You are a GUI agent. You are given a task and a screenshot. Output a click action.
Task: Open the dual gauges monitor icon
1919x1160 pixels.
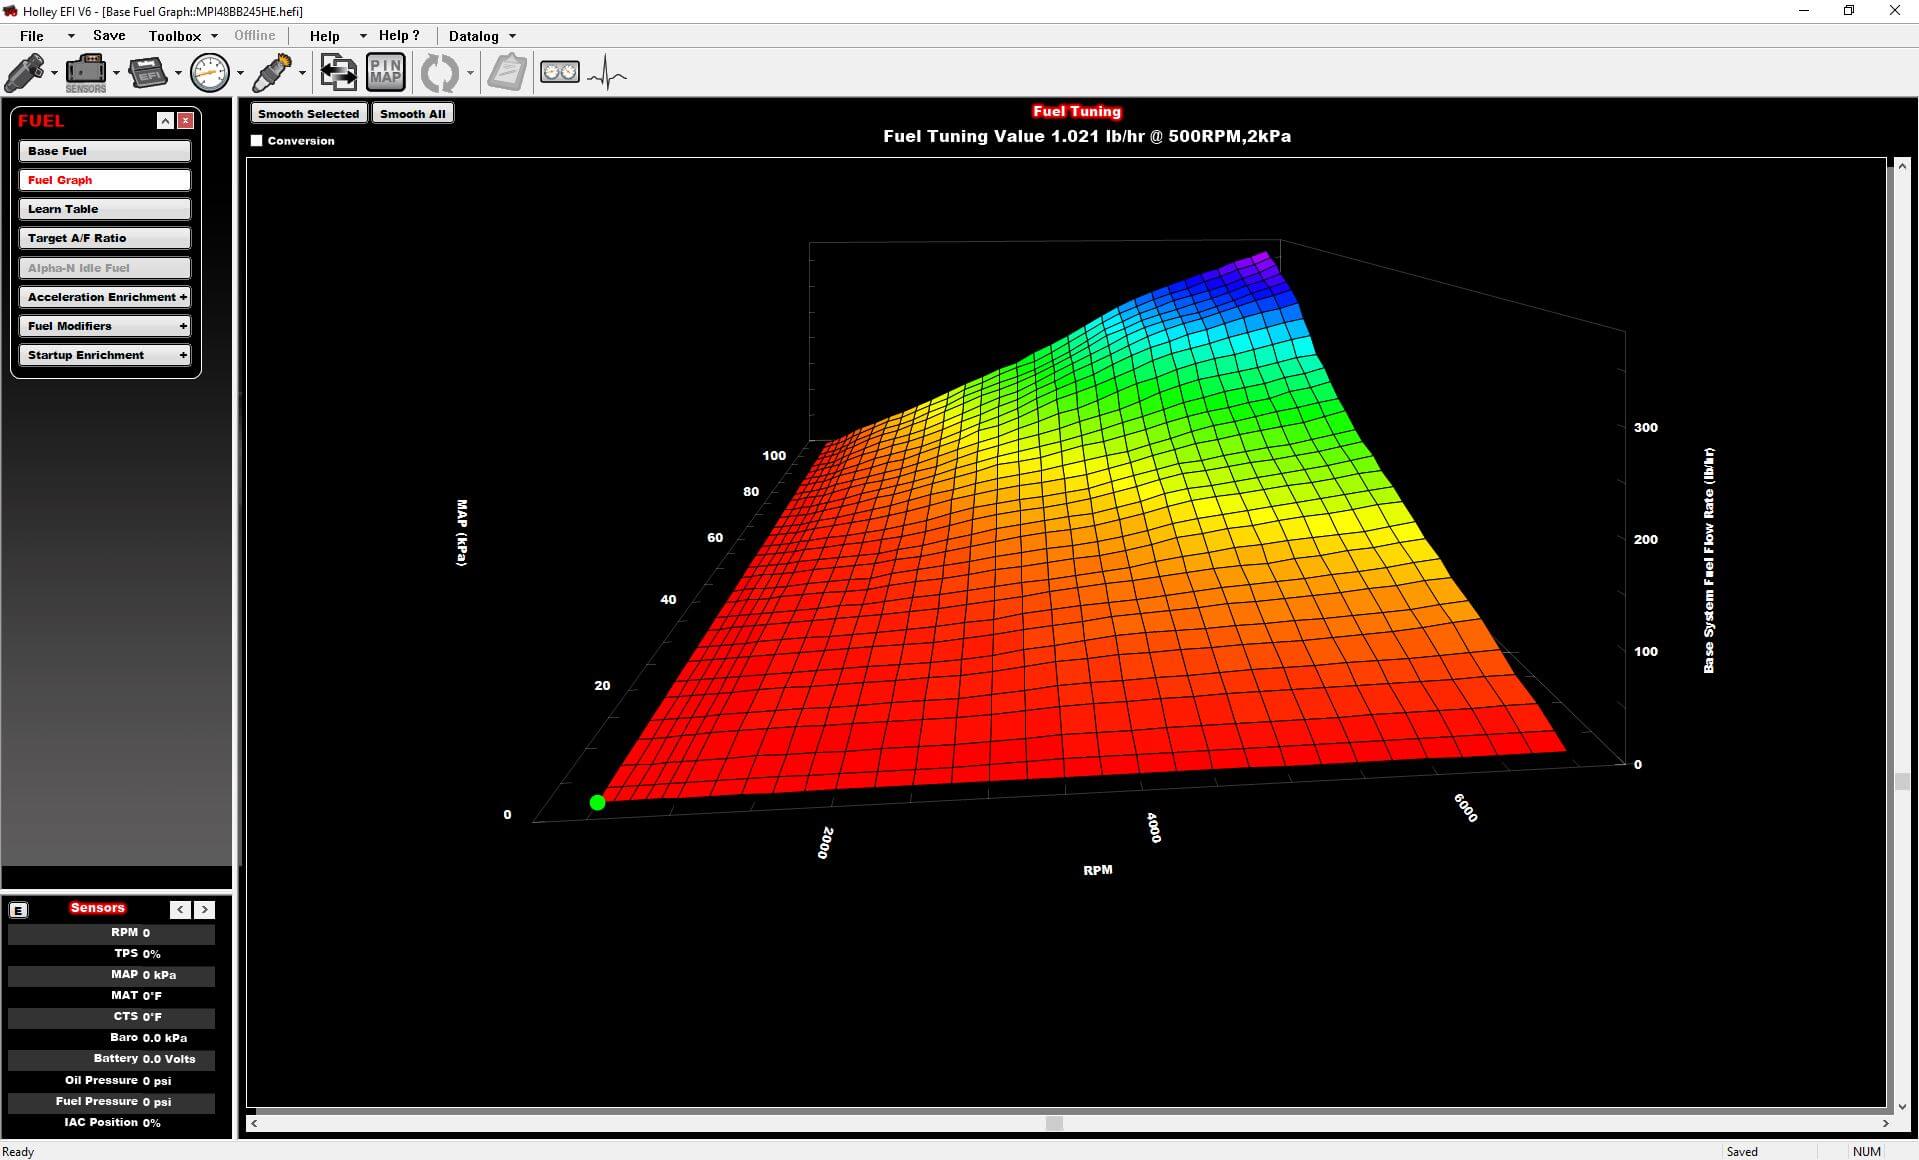(x=560, y=71)
